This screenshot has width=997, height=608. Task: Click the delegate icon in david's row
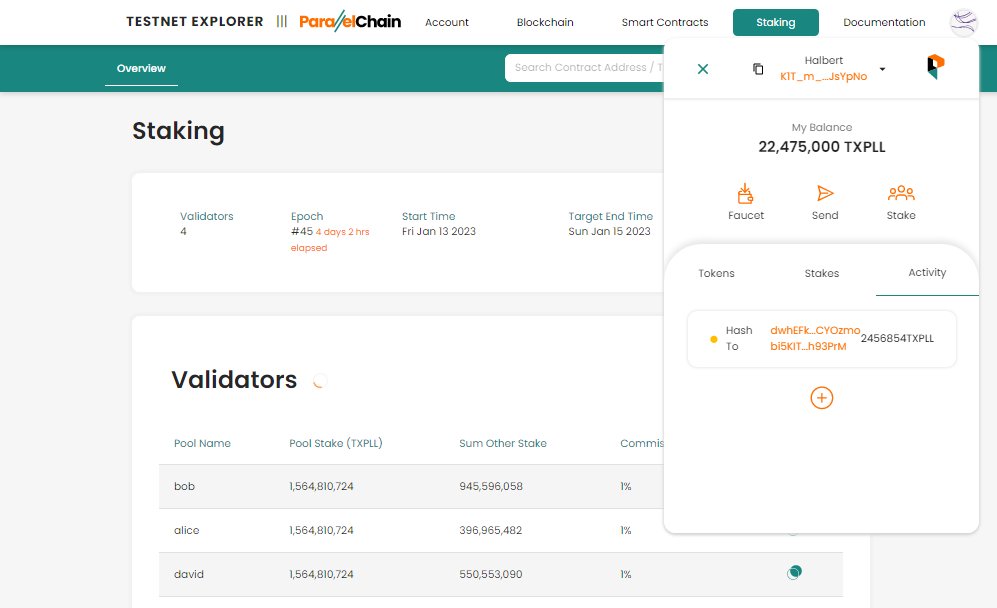[794, 572]
